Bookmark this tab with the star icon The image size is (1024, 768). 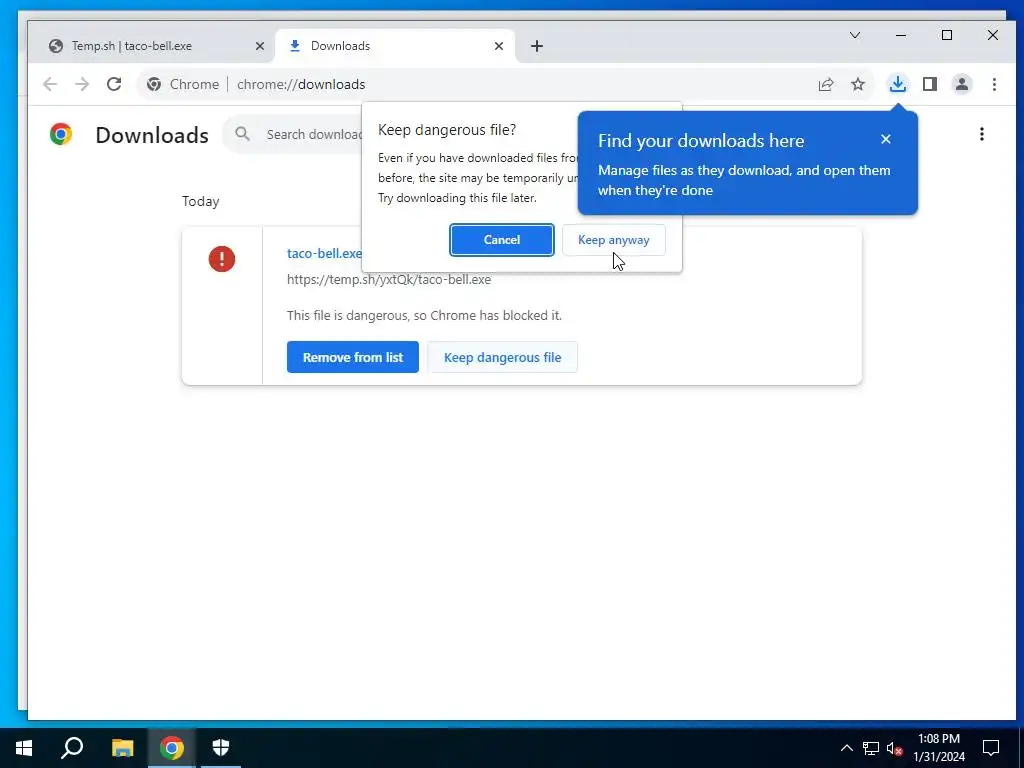pos(858,84)
